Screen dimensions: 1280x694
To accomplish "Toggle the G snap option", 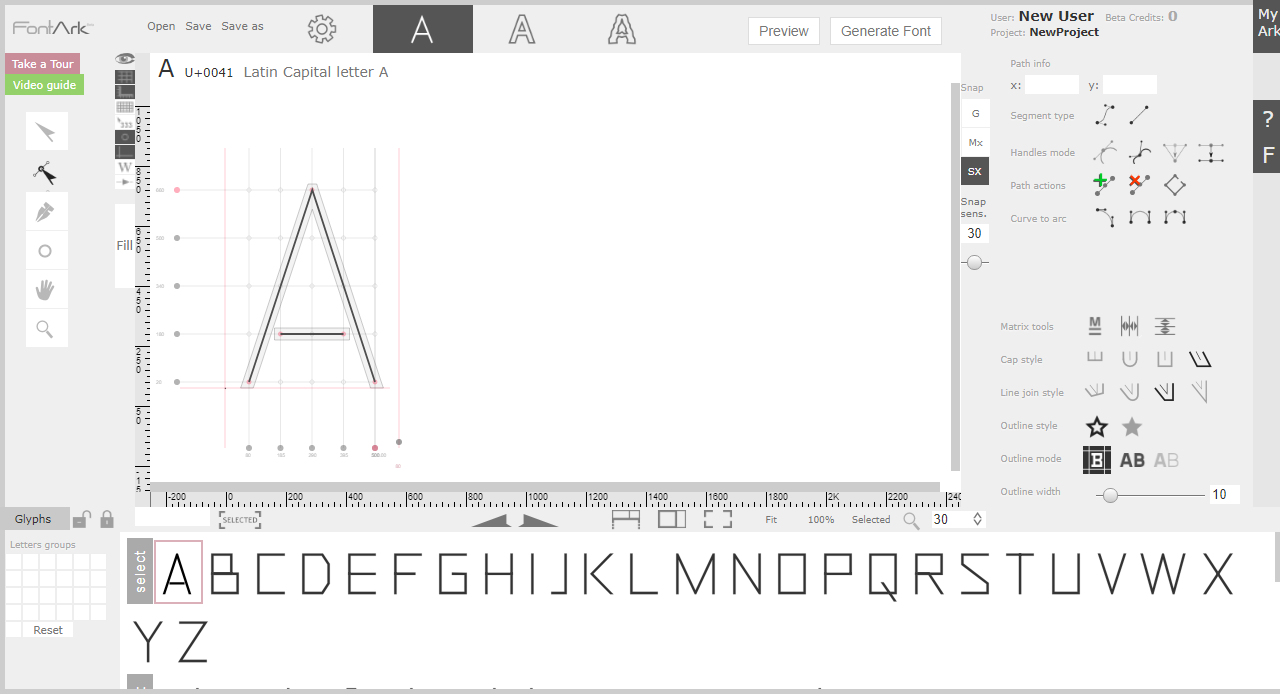I will 975,114.
